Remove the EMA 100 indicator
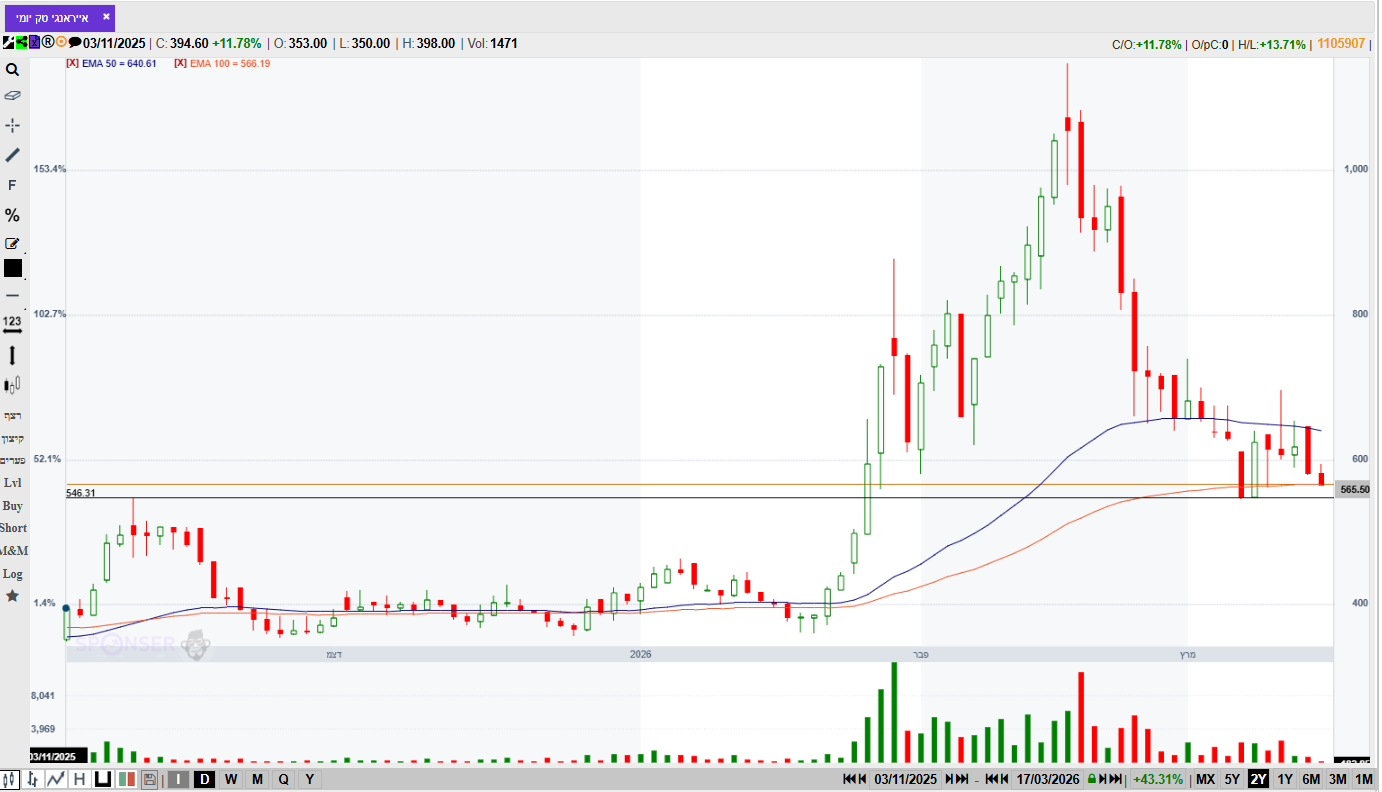Image resolution: width=1382 pixels, height=792 pixels. 180,63
